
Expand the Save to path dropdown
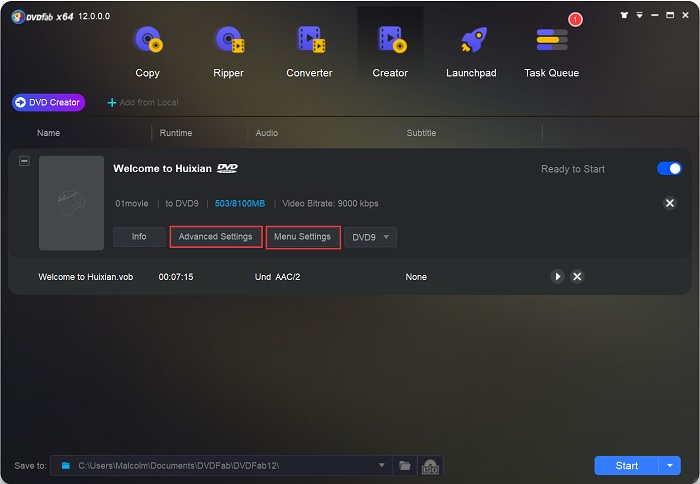[x=382, y=465]
